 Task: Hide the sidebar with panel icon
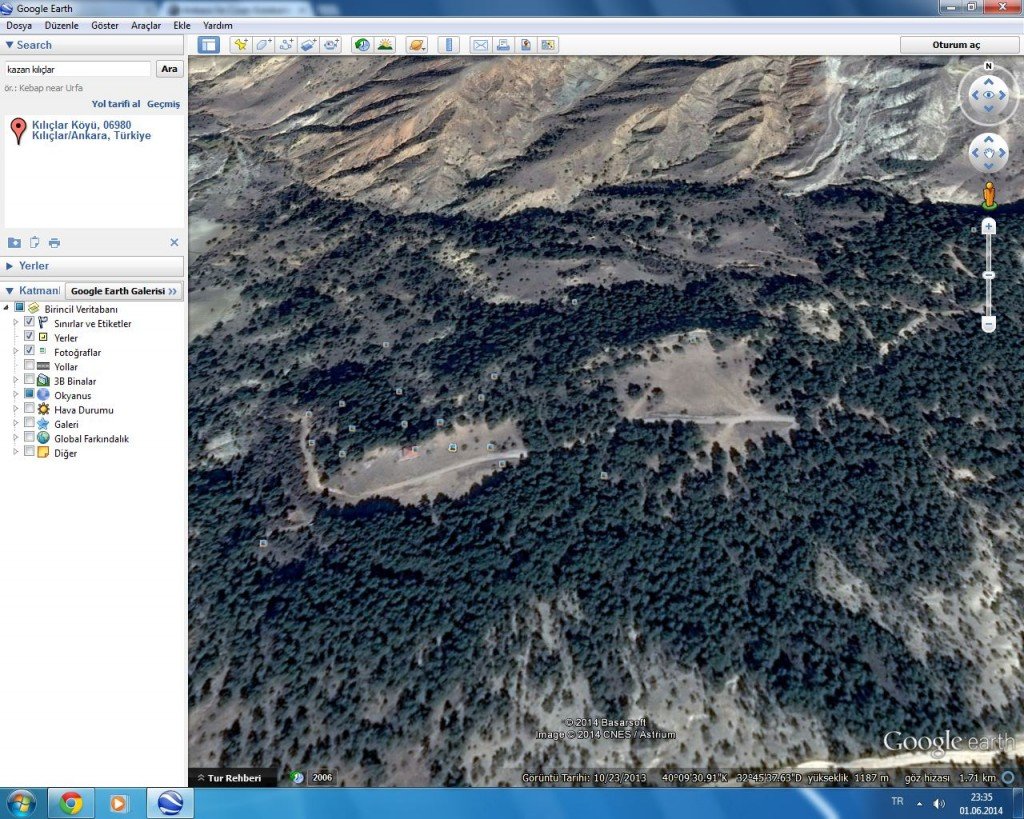tap(208, 45)
